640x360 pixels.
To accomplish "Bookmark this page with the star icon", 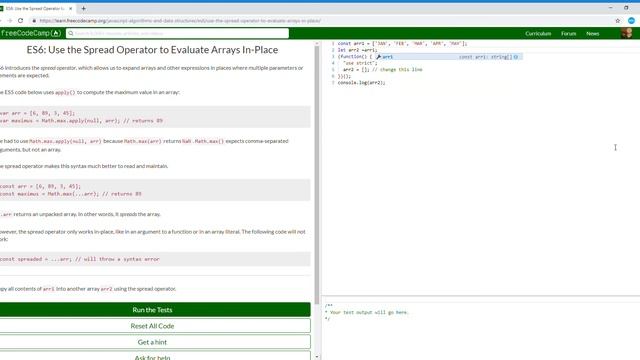I will 618,20.
